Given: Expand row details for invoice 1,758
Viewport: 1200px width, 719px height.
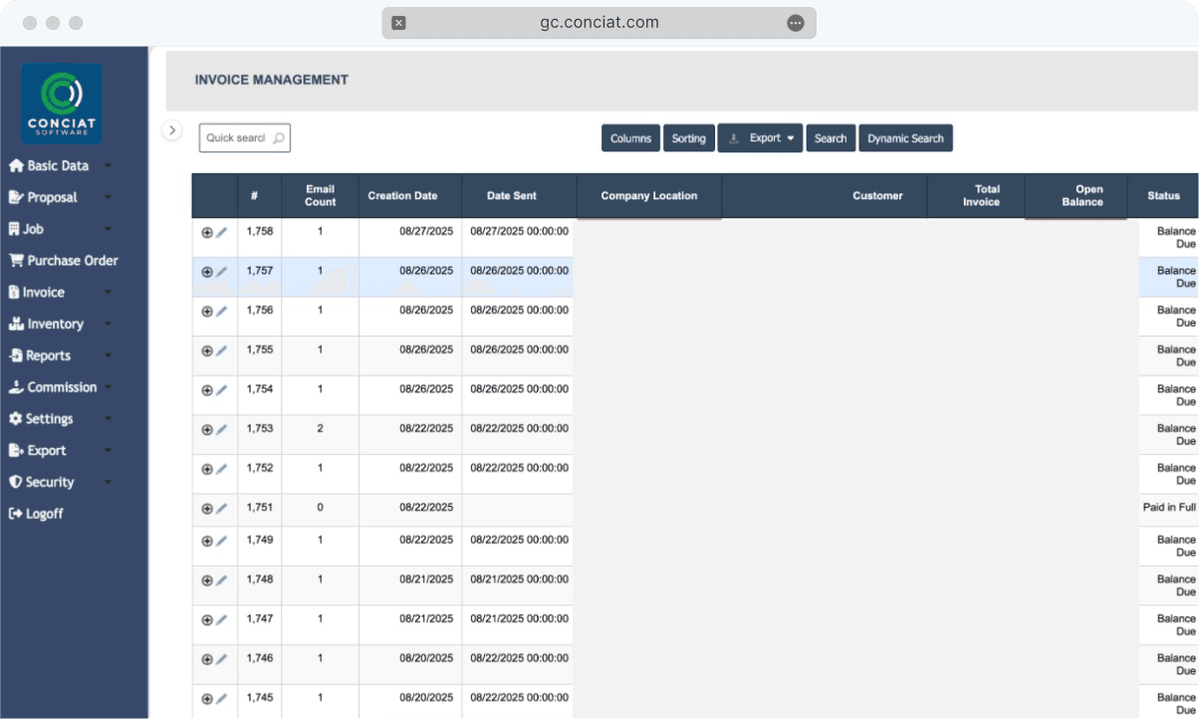Looking at the screenshot, I should pyautogui.click(x=207, y=232).
